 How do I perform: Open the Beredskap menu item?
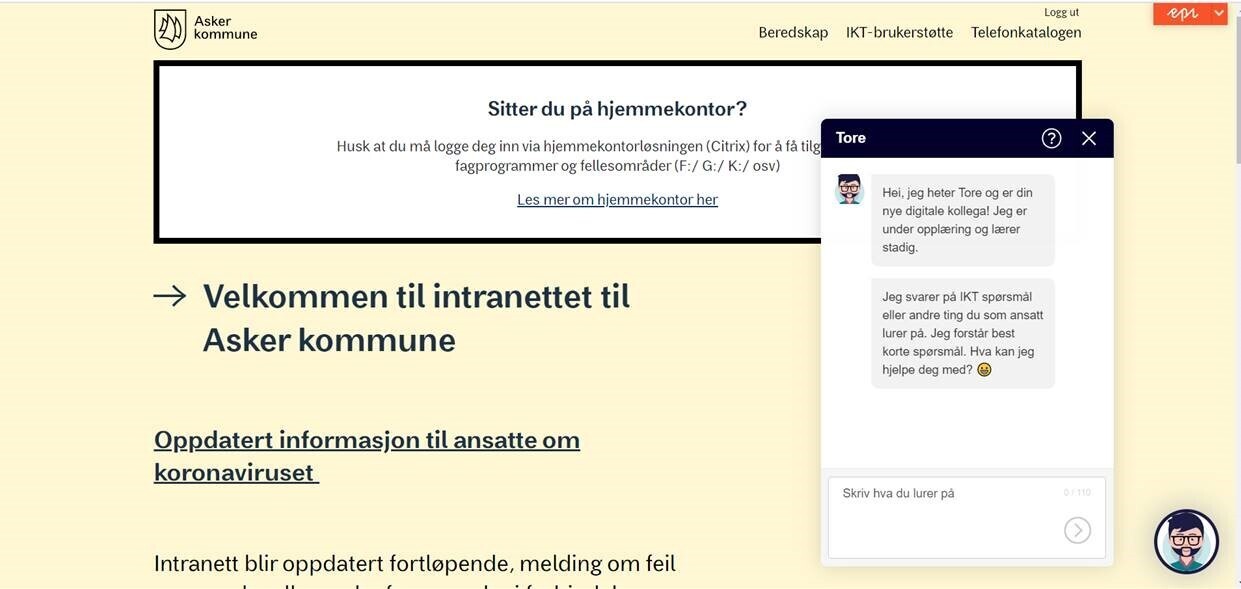point(793,32)
